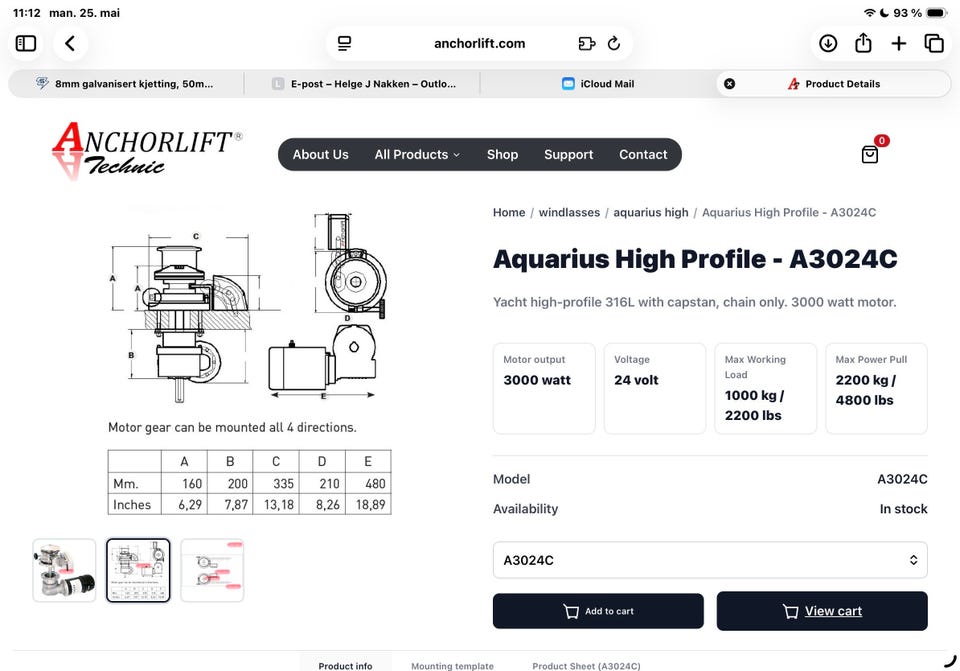
Task: Switch to the iCloud Mail tab
Action: point(598,84)
